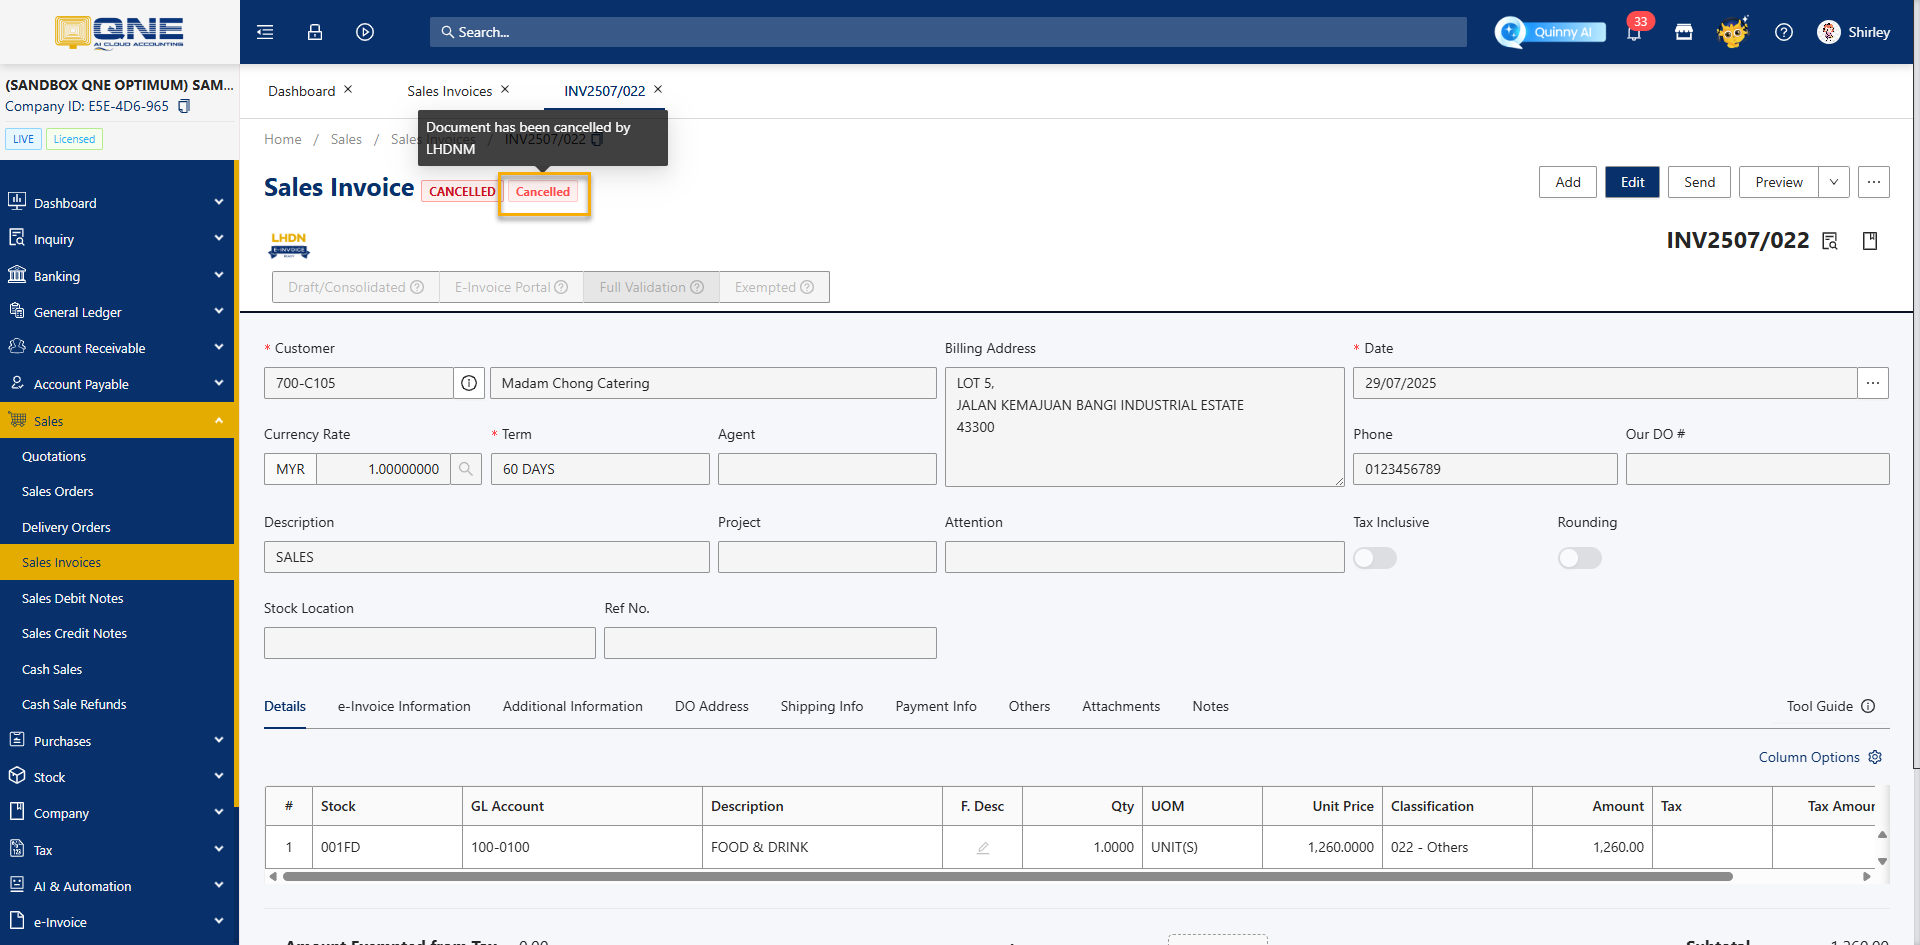The width and height of the screenshot is (1920, 945).
Task: Click the document search icon beside INV2507/022
Action: pyautogui.click(x=1830, y=241)
